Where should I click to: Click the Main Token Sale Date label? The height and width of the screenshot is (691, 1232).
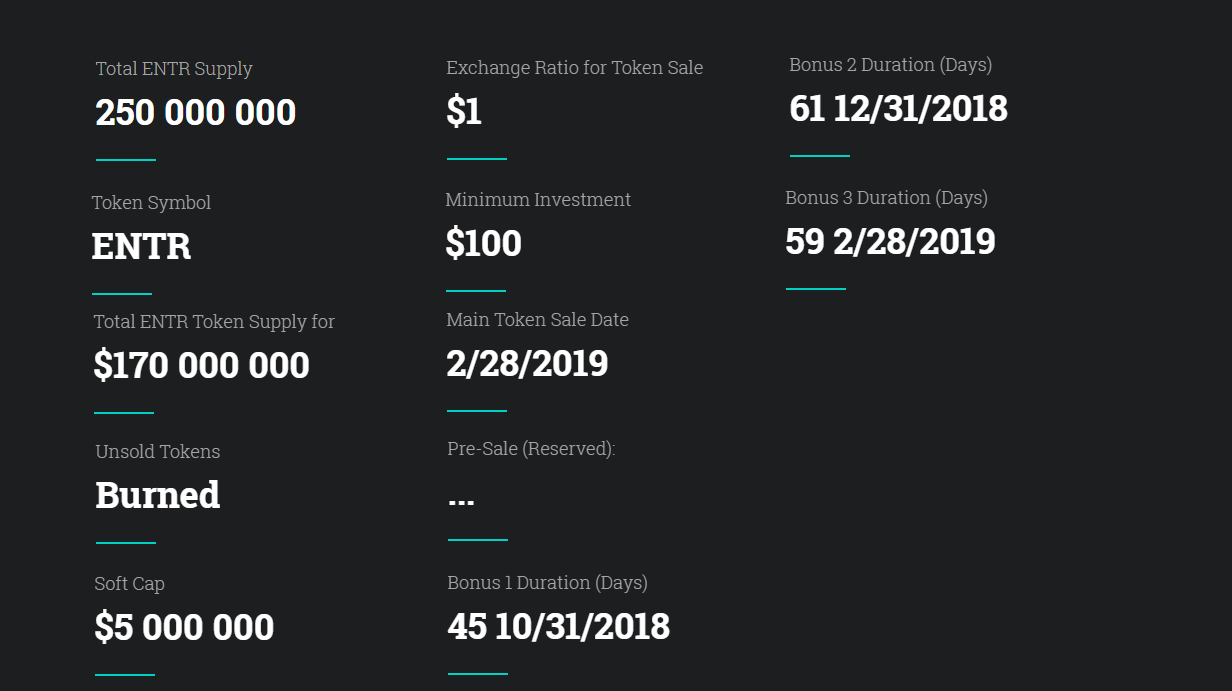point(537,320)
